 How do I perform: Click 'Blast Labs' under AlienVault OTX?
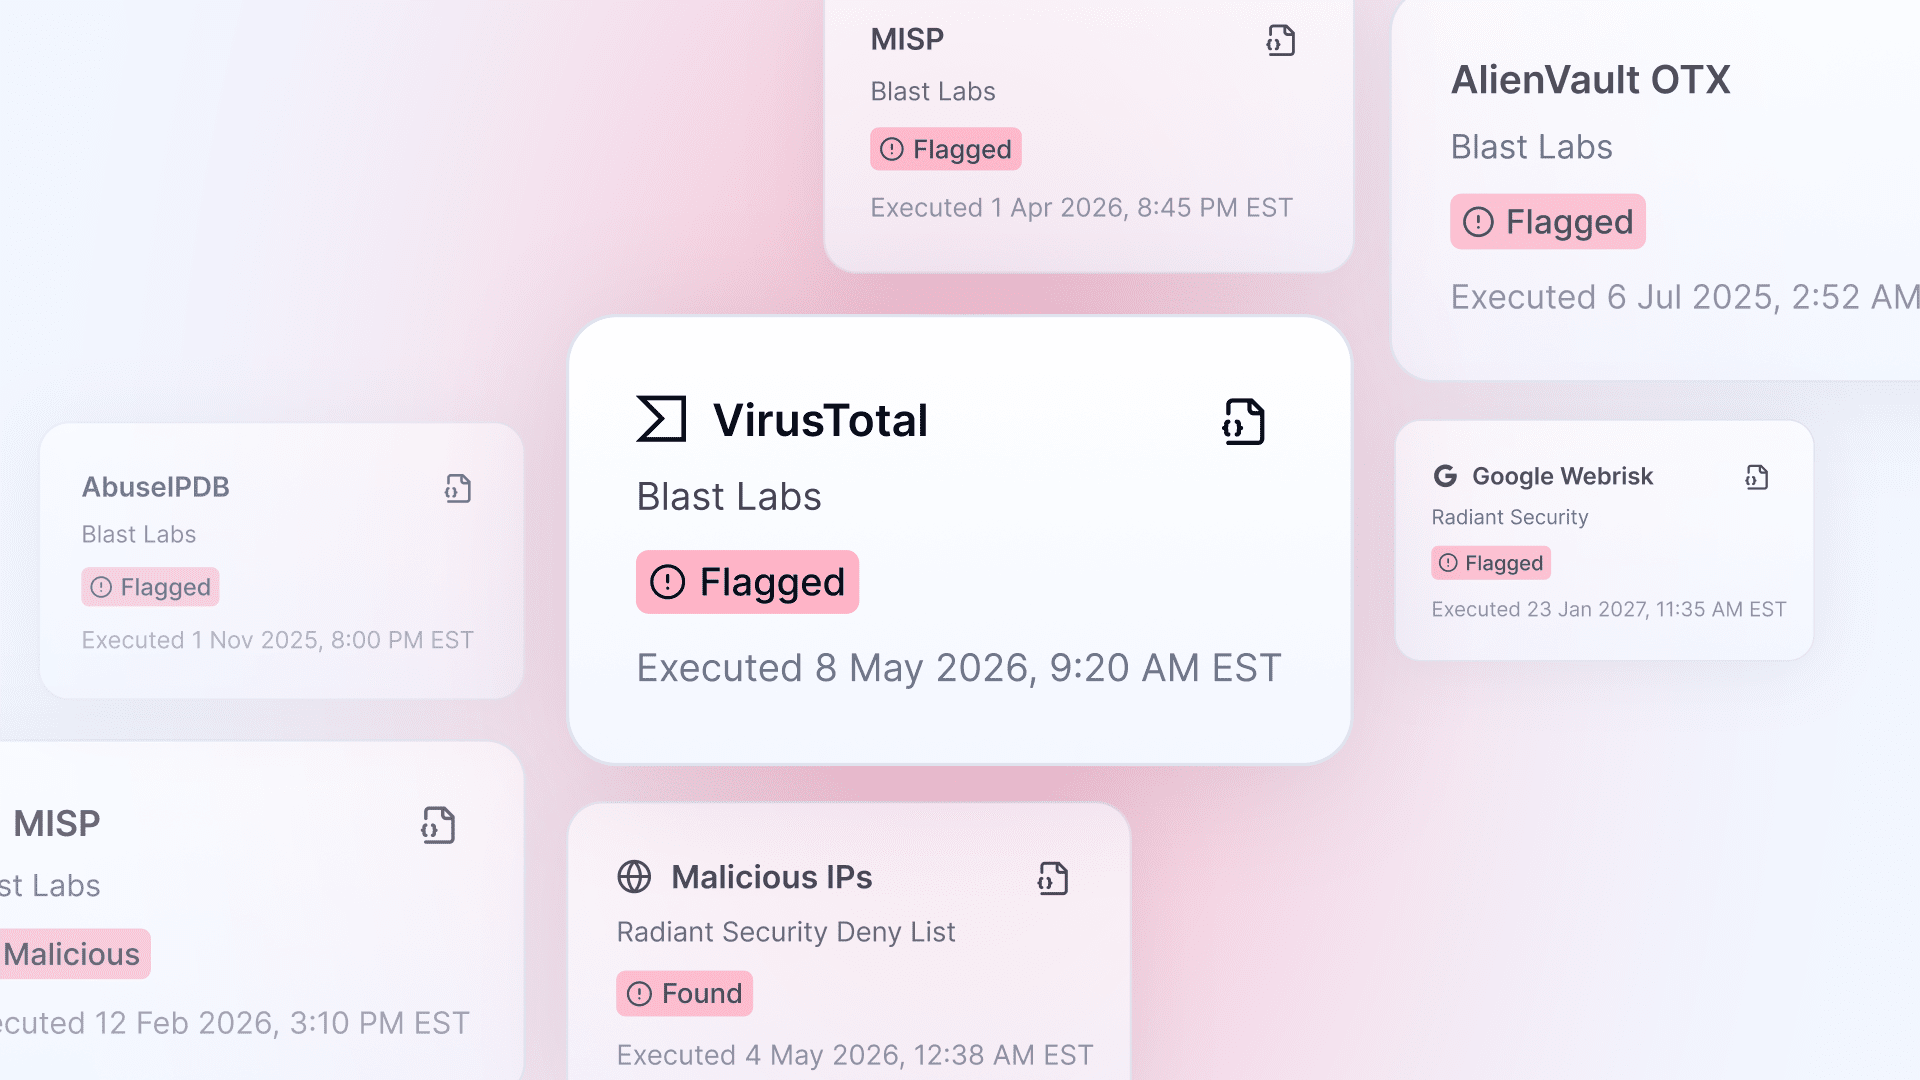(1531, 147)
